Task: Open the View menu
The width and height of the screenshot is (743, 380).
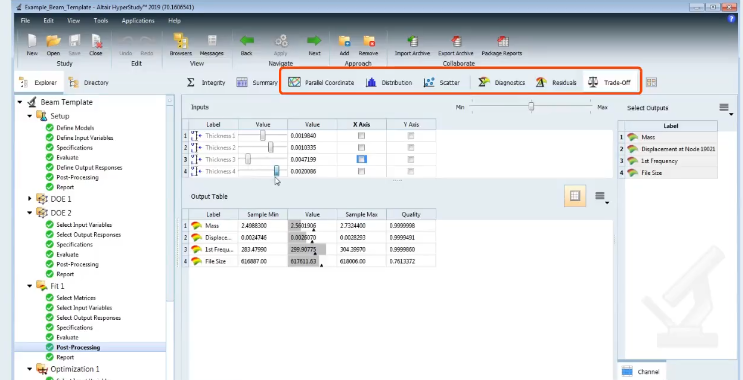Action: (73, 21)
